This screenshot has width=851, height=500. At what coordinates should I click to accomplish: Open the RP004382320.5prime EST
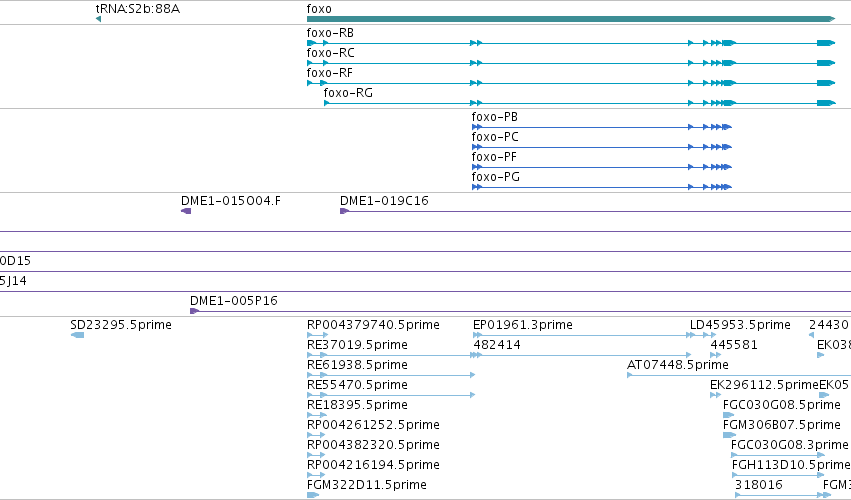[x=316, y=455]
